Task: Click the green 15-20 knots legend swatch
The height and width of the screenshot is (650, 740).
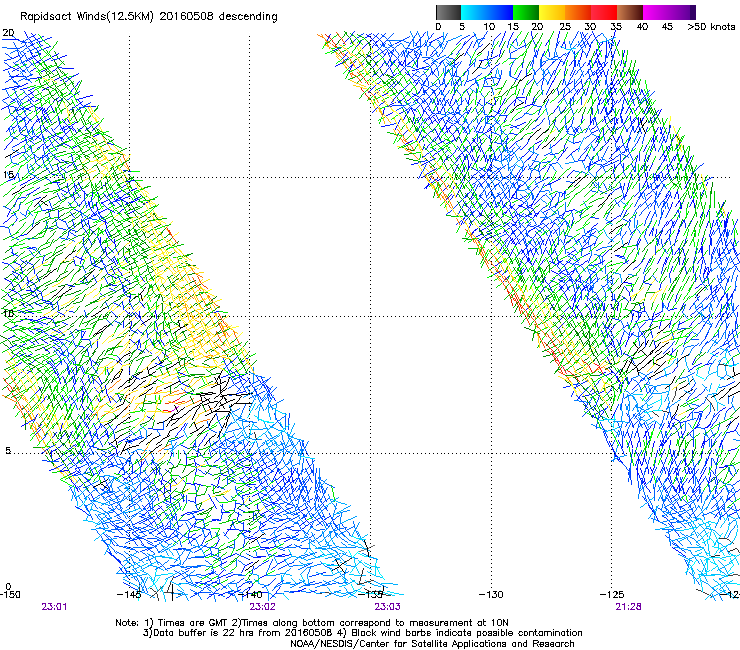Action: (x=526, y=12)
